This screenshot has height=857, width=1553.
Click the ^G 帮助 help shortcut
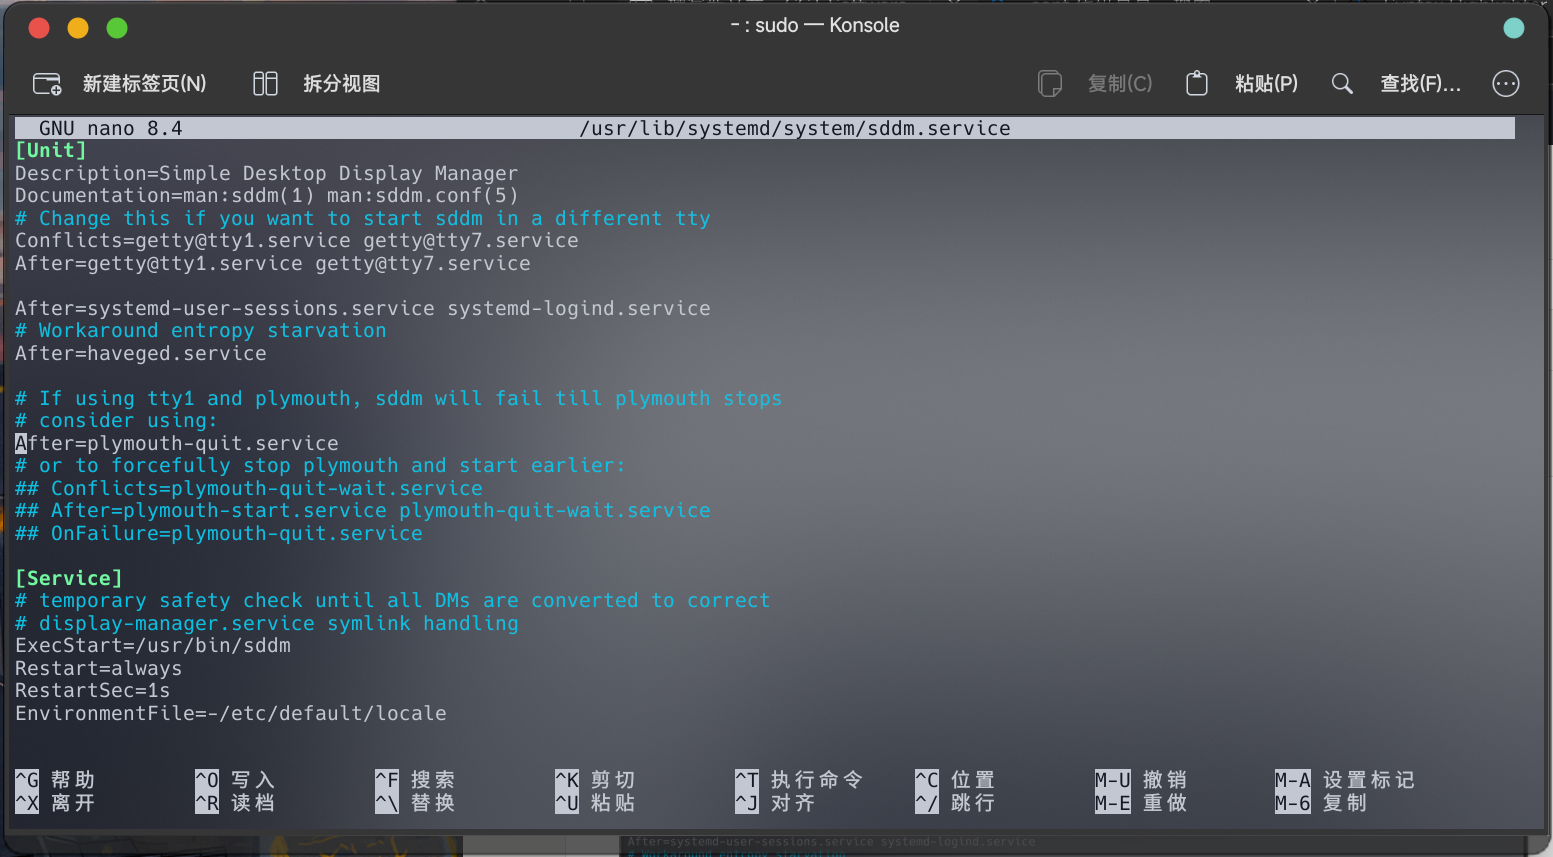pos(55,780)
